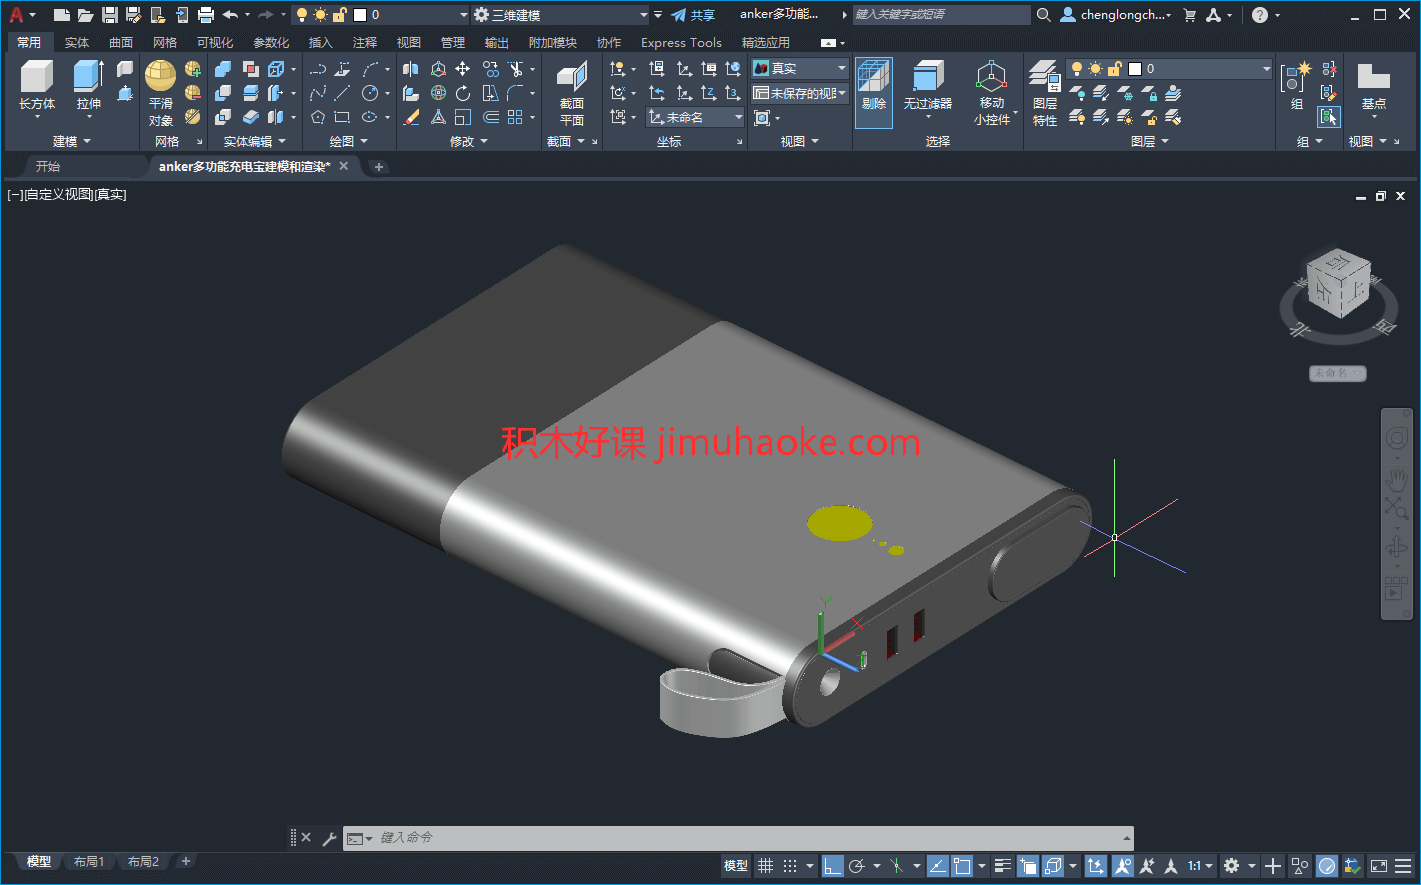This screenshot has width=1421, height=885.
Task: Click the 截面平面 section plane tool
Action: click(x=571, y=92)
